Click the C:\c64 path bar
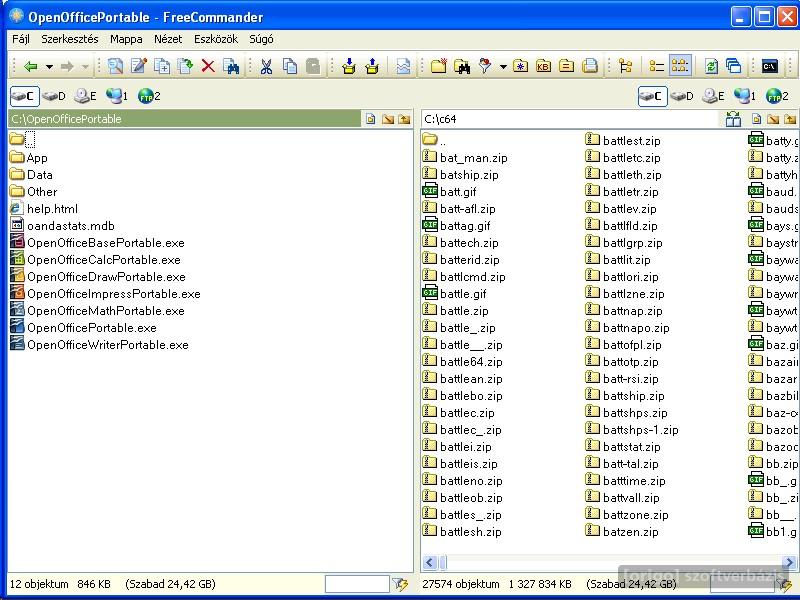The image size is (800, 600). coord(571,119)
